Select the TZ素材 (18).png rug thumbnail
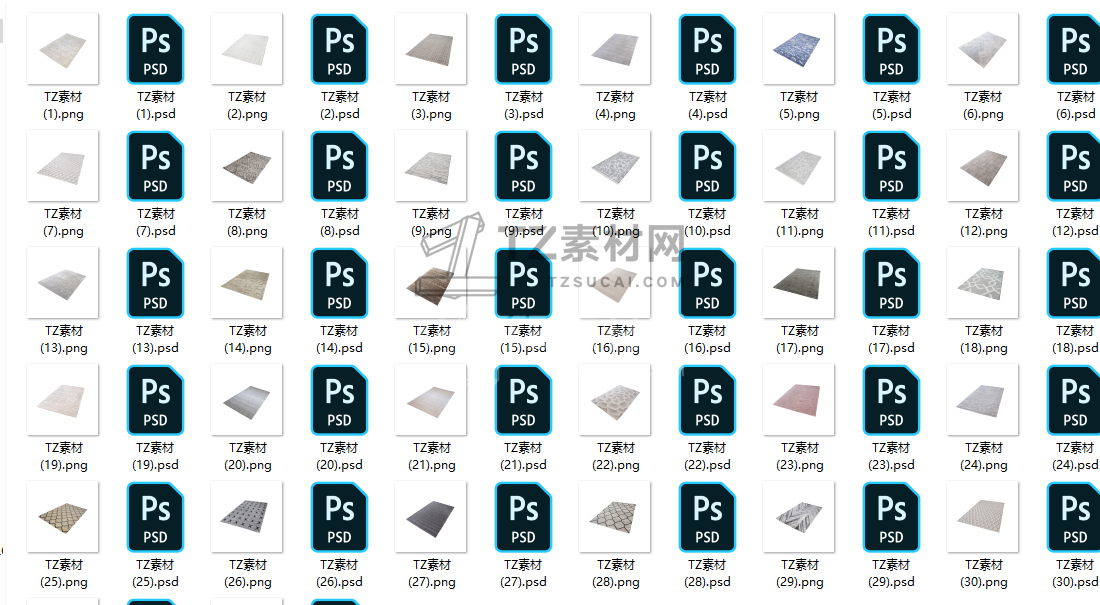The width and height of the screenshot is (1100, 605). (982, 284)
